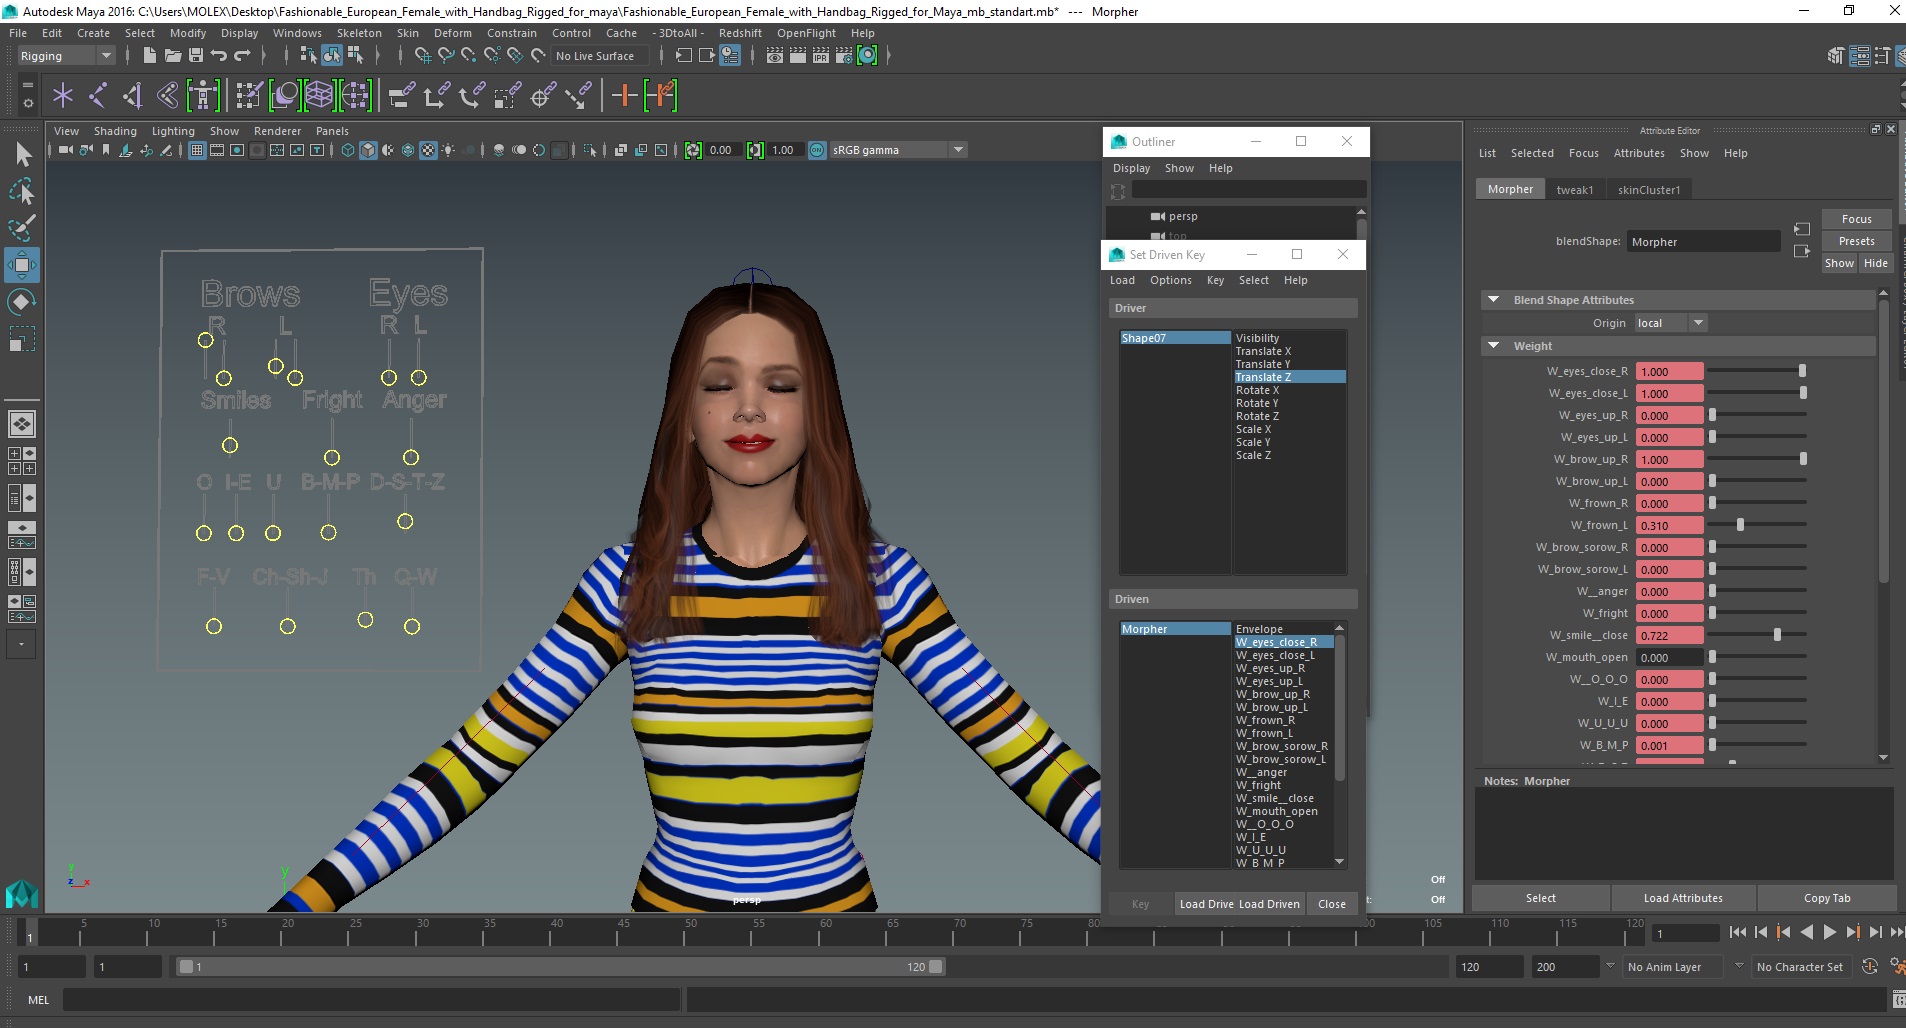Toggle use all lights in viewport
This screenshot has height=1028, width=1906.
(449, 150)
